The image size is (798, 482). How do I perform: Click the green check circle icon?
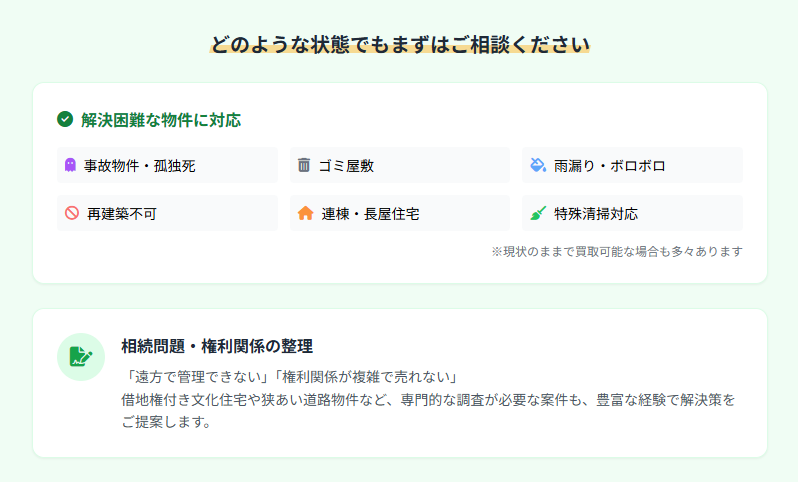click(65, 120)
